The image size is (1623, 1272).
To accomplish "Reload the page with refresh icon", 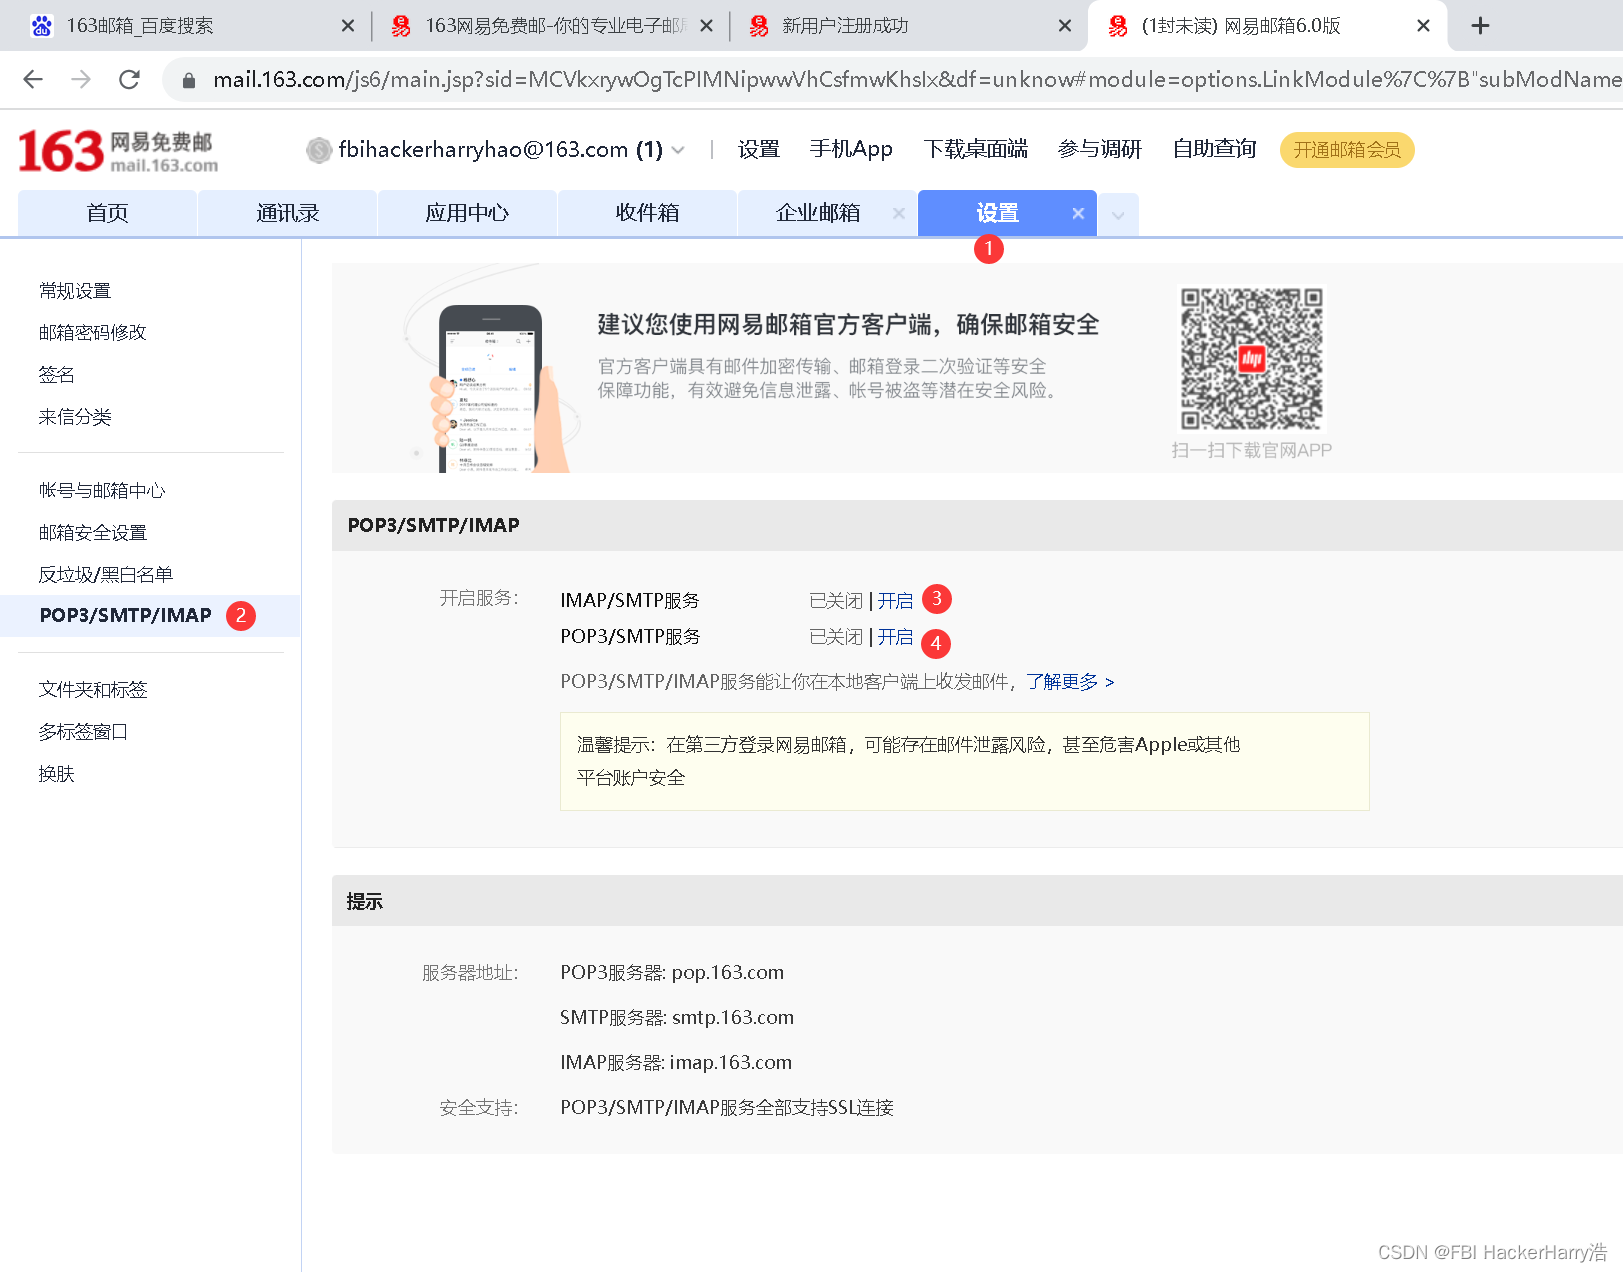I will 129,79.
